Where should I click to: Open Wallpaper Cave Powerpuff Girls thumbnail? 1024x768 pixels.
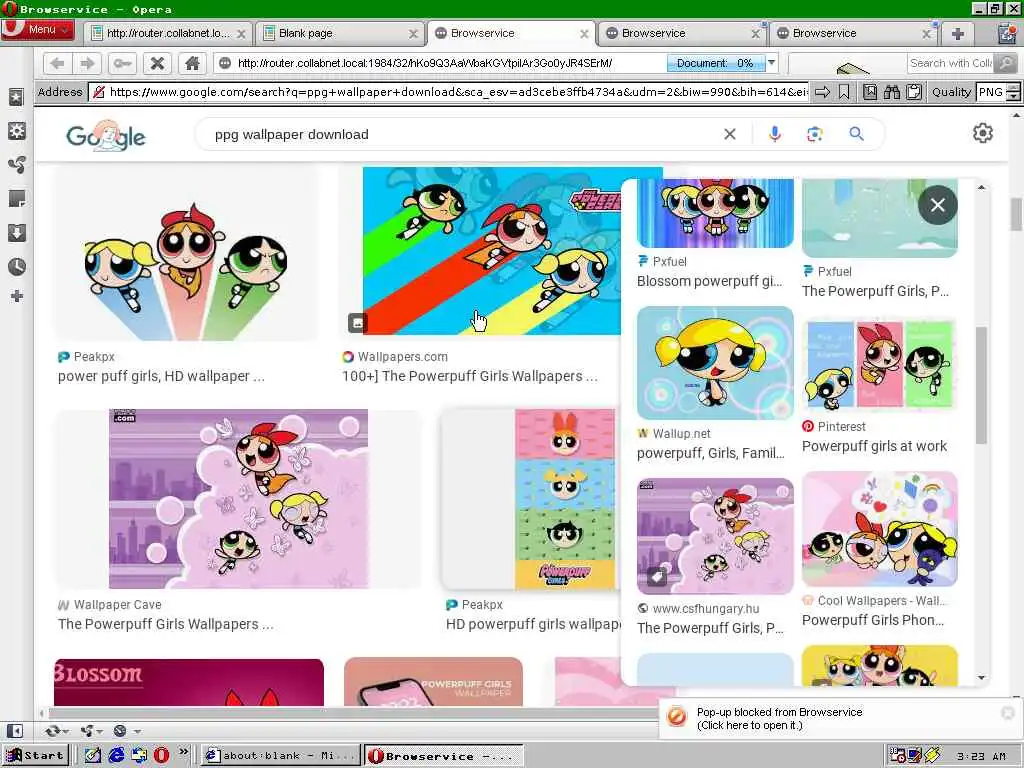coord(238,499)
